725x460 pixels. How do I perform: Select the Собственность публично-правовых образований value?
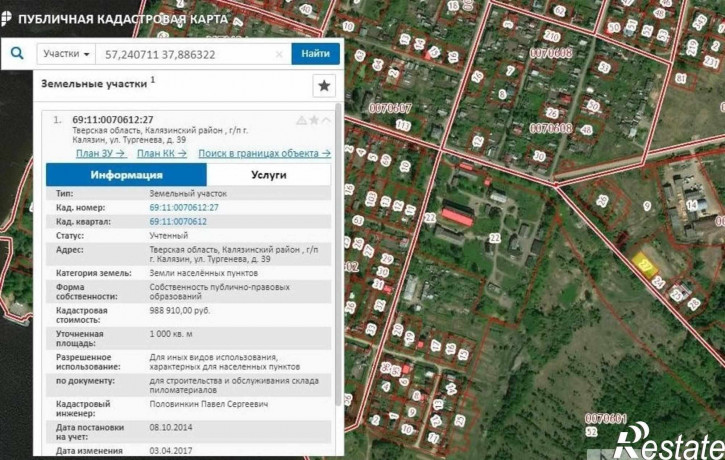(220, 291)
